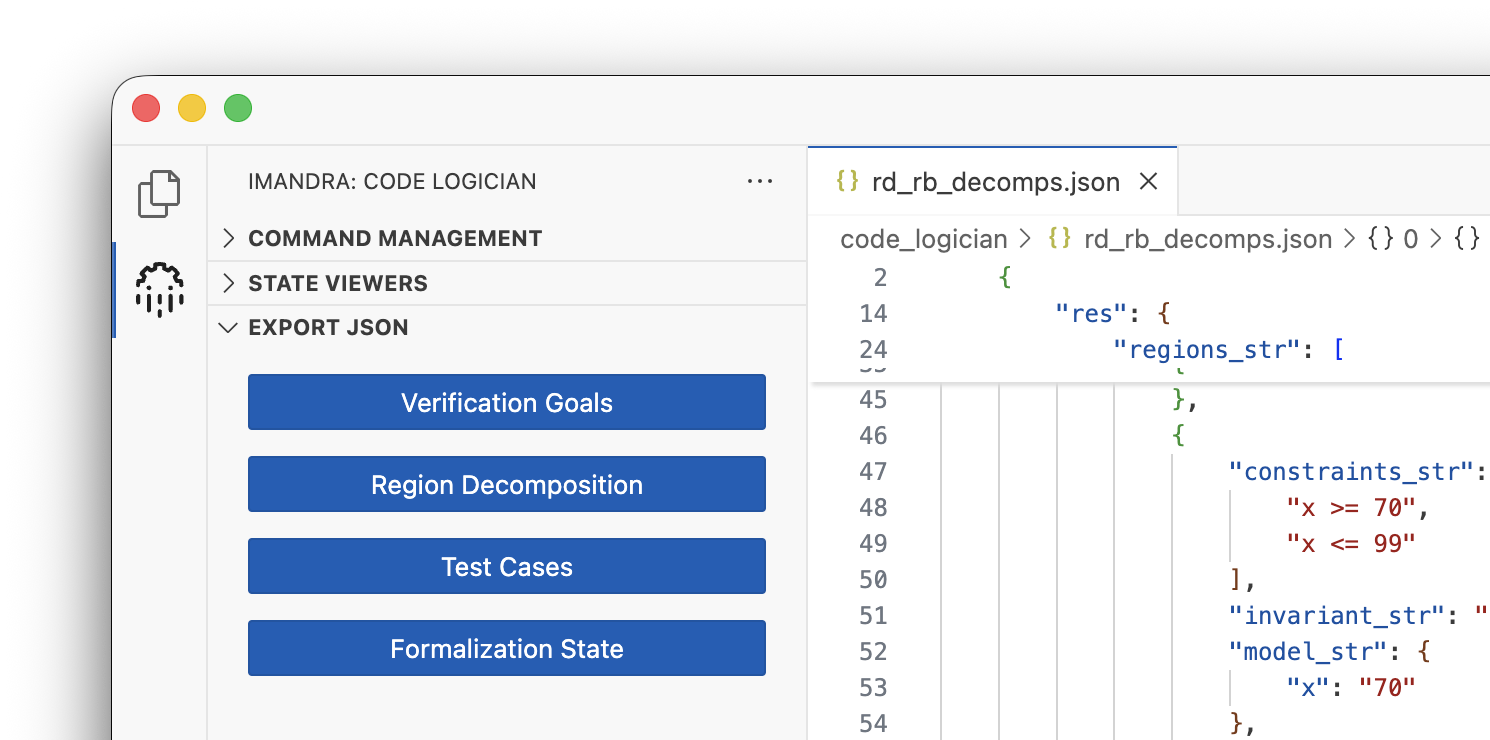Click line number 47 in the editor gutter
This screenshot has height=740, width=1490.
coord(871,471)
